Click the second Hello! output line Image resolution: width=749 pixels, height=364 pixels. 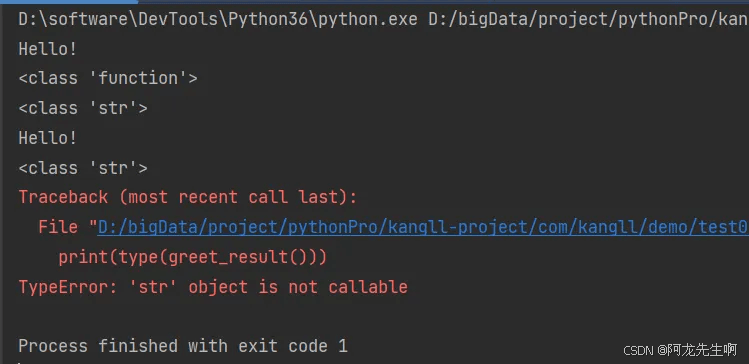(48, 138)
